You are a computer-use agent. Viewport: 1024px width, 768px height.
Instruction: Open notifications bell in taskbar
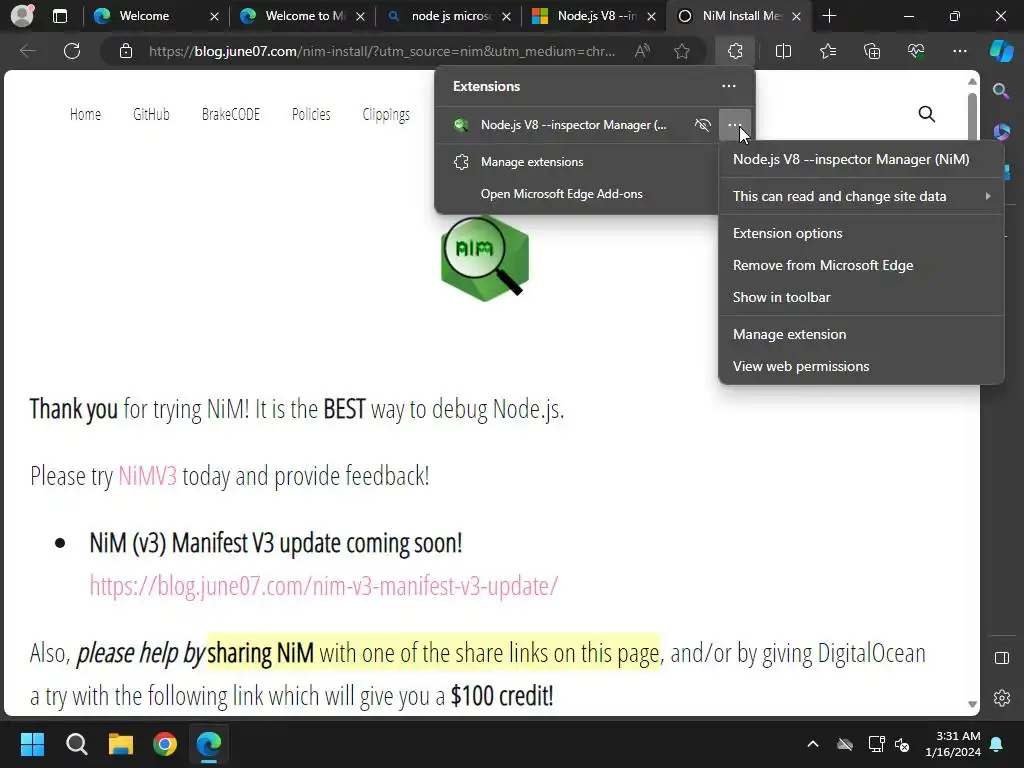997,744
